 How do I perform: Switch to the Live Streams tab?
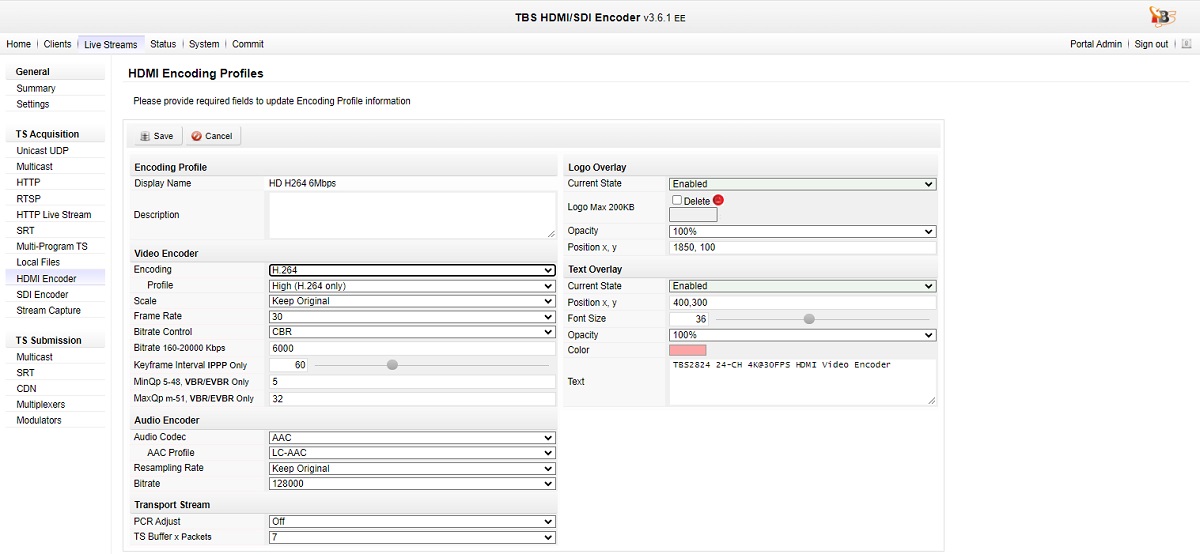point(110,44)
